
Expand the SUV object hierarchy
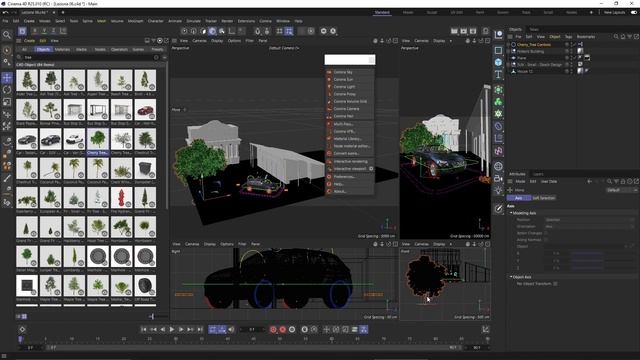click(x=509, y=64)
